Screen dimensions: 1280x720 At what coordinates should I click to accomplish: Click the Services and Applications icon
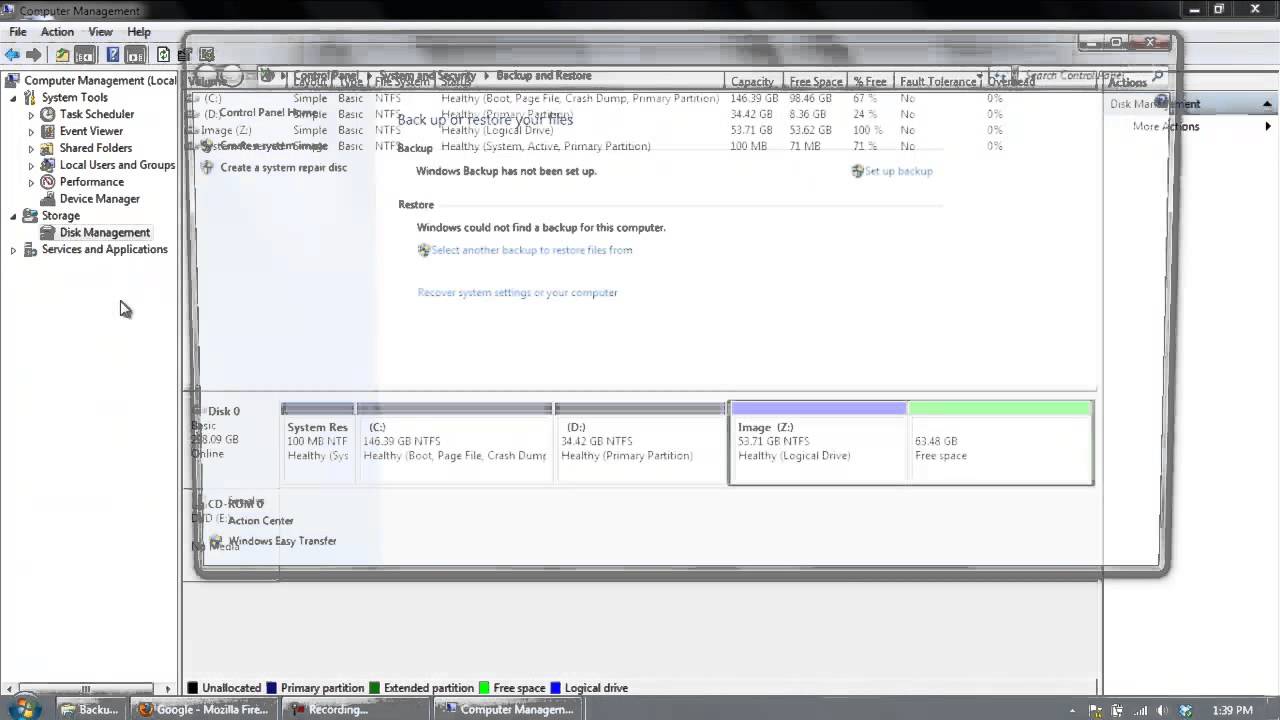(x=30, y=250)
